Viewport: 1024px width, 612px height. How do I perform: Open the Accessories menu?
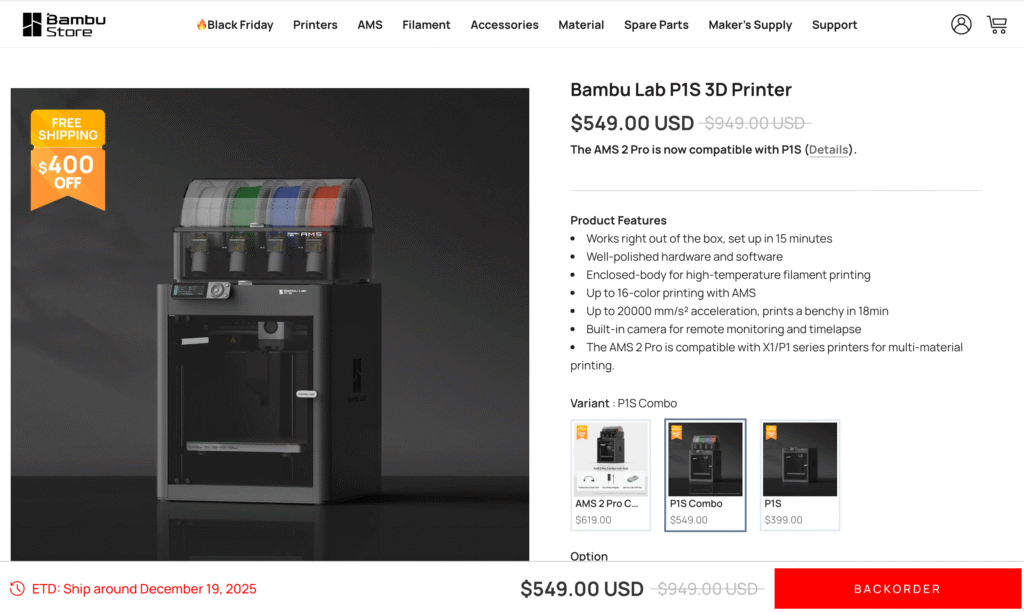click(x=504, y=25)
